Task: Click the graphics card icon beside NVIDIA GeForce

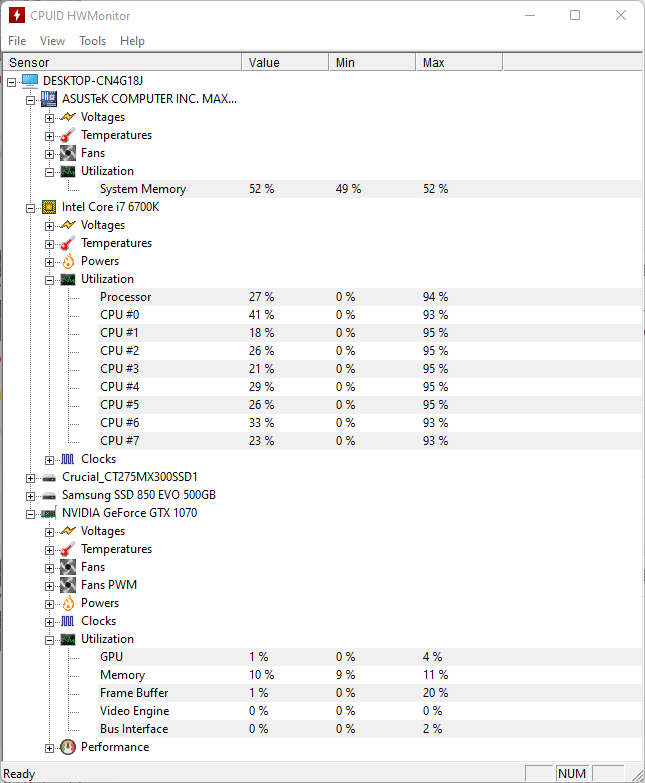Action: 49,513
